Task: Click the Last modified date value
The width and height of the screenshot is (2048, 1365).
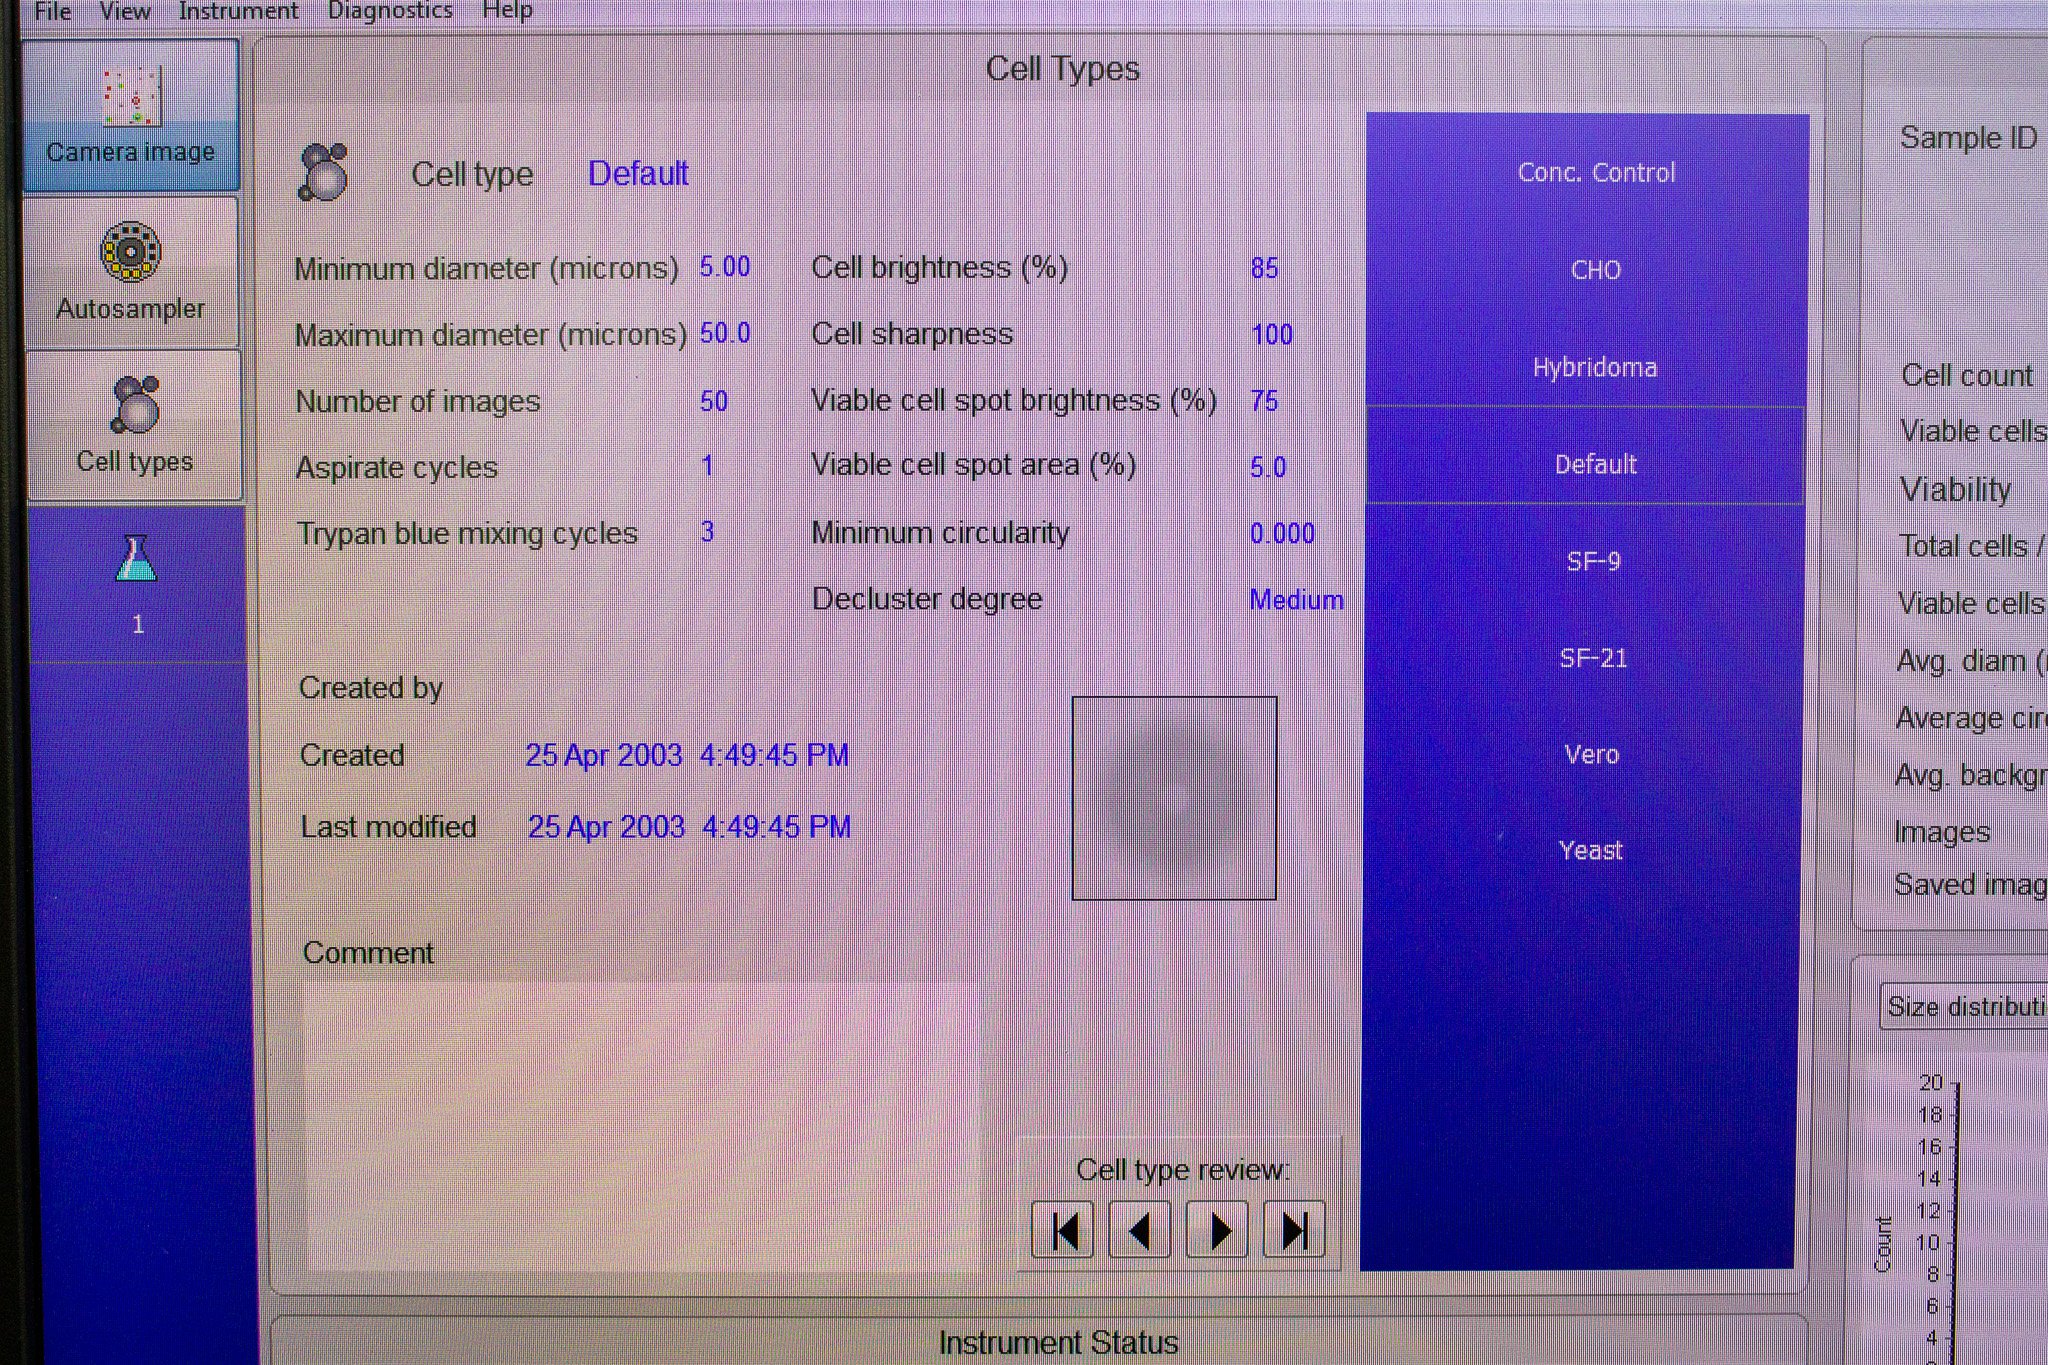Action: (689, 827)
